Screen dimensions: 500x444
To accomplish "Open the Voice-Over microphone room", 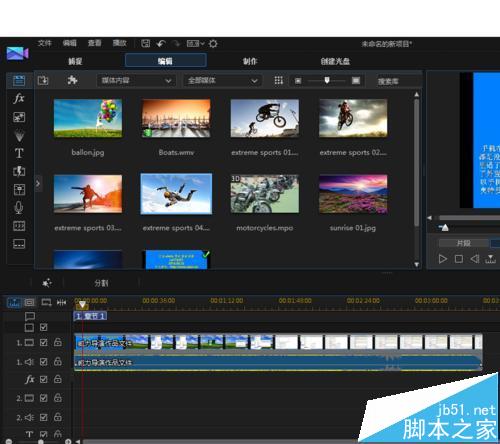I will (x=19, y=208).
